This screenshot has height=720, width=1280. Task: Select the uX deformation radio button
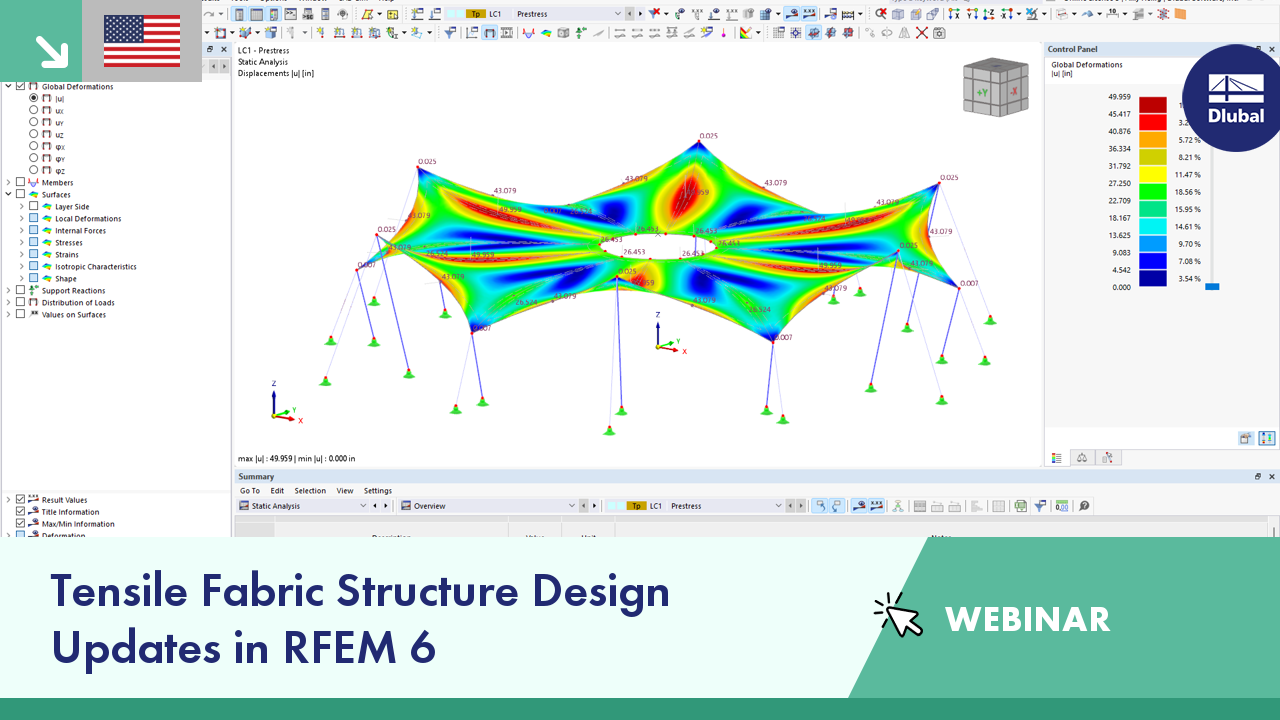(34, 110)
